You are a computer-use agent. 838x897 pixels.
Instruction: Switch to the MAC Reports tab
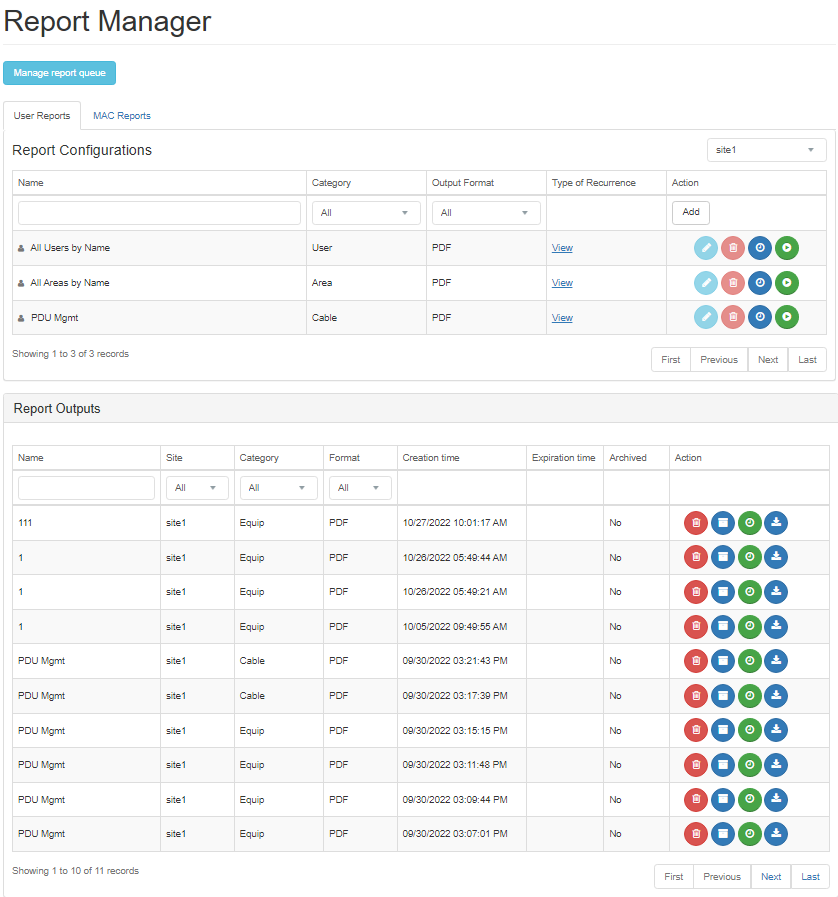click(x=122, y=116)
